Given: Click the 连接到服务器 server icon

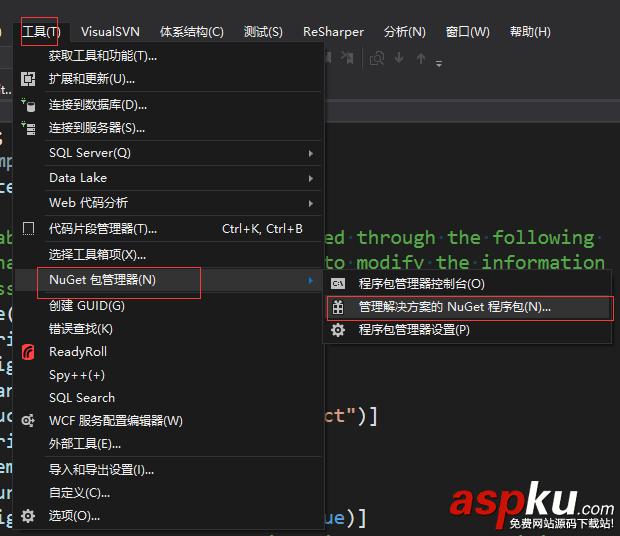Looking at the screenshot, I should coord(28,128).
